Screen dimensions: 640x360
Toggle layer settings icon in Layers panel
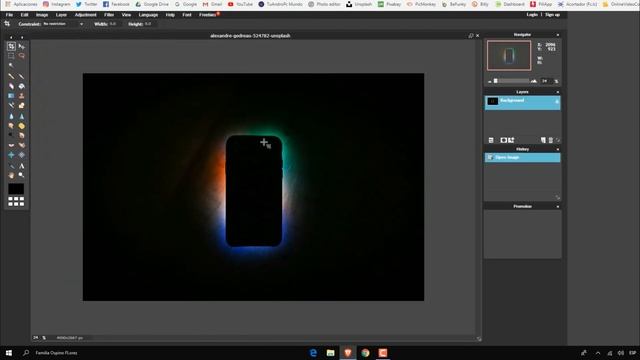click(x=491, y=140)
